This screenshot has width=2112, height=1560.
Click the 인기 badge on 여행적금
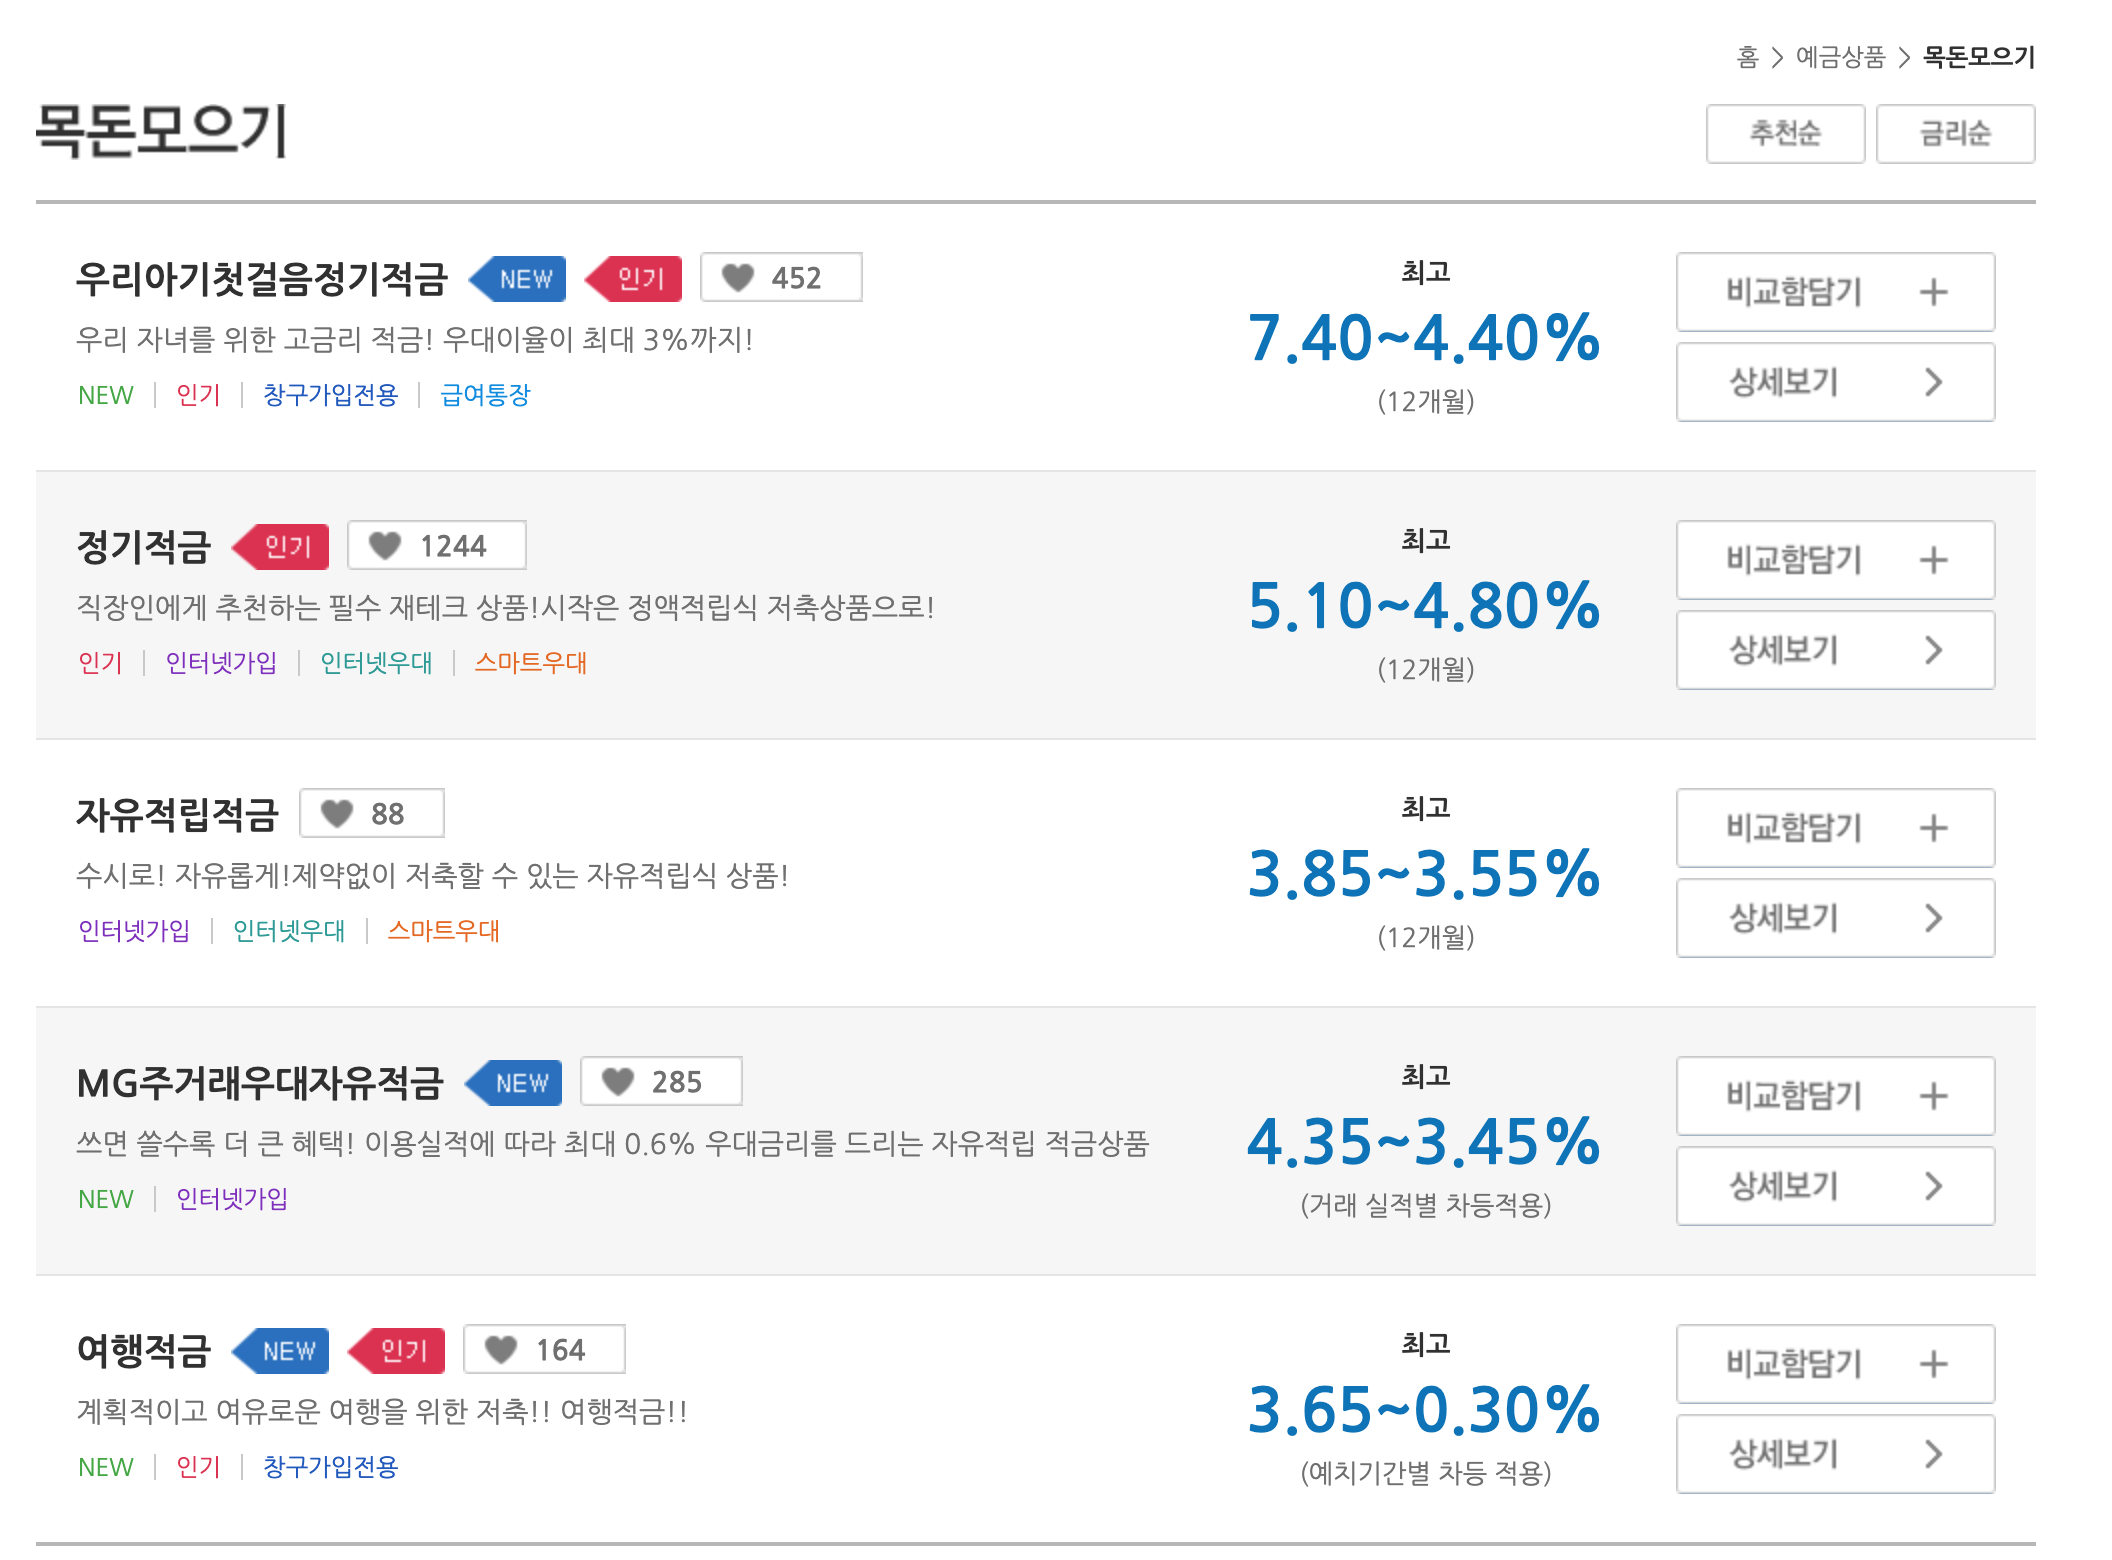pos(397,1350)
